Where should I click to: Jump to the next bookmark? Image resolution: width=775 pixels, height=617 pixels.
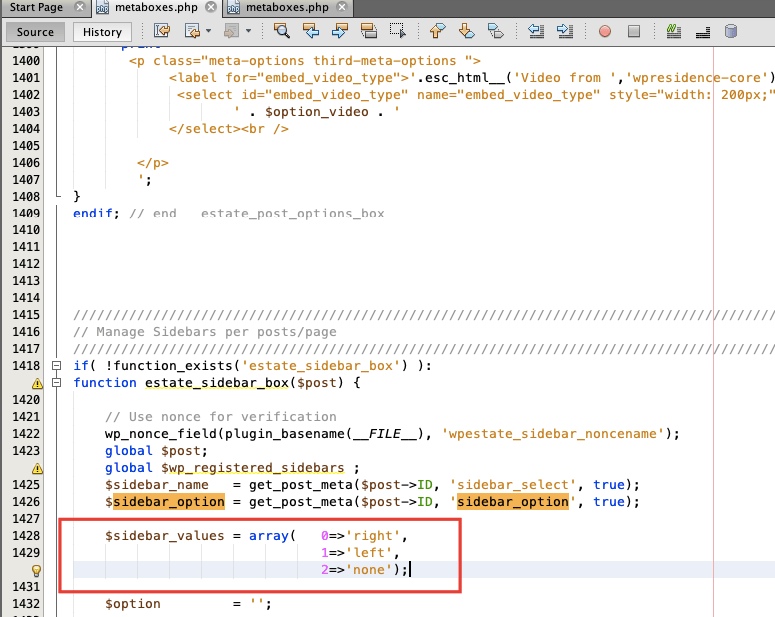tap(466, 31)
